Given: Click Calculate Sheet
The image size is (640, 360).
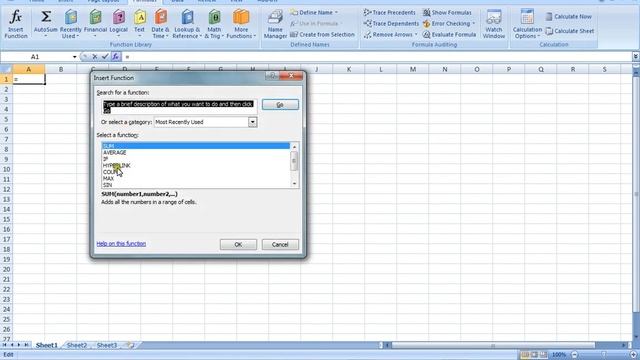Looking at the screenshot, I should point(570,31).
